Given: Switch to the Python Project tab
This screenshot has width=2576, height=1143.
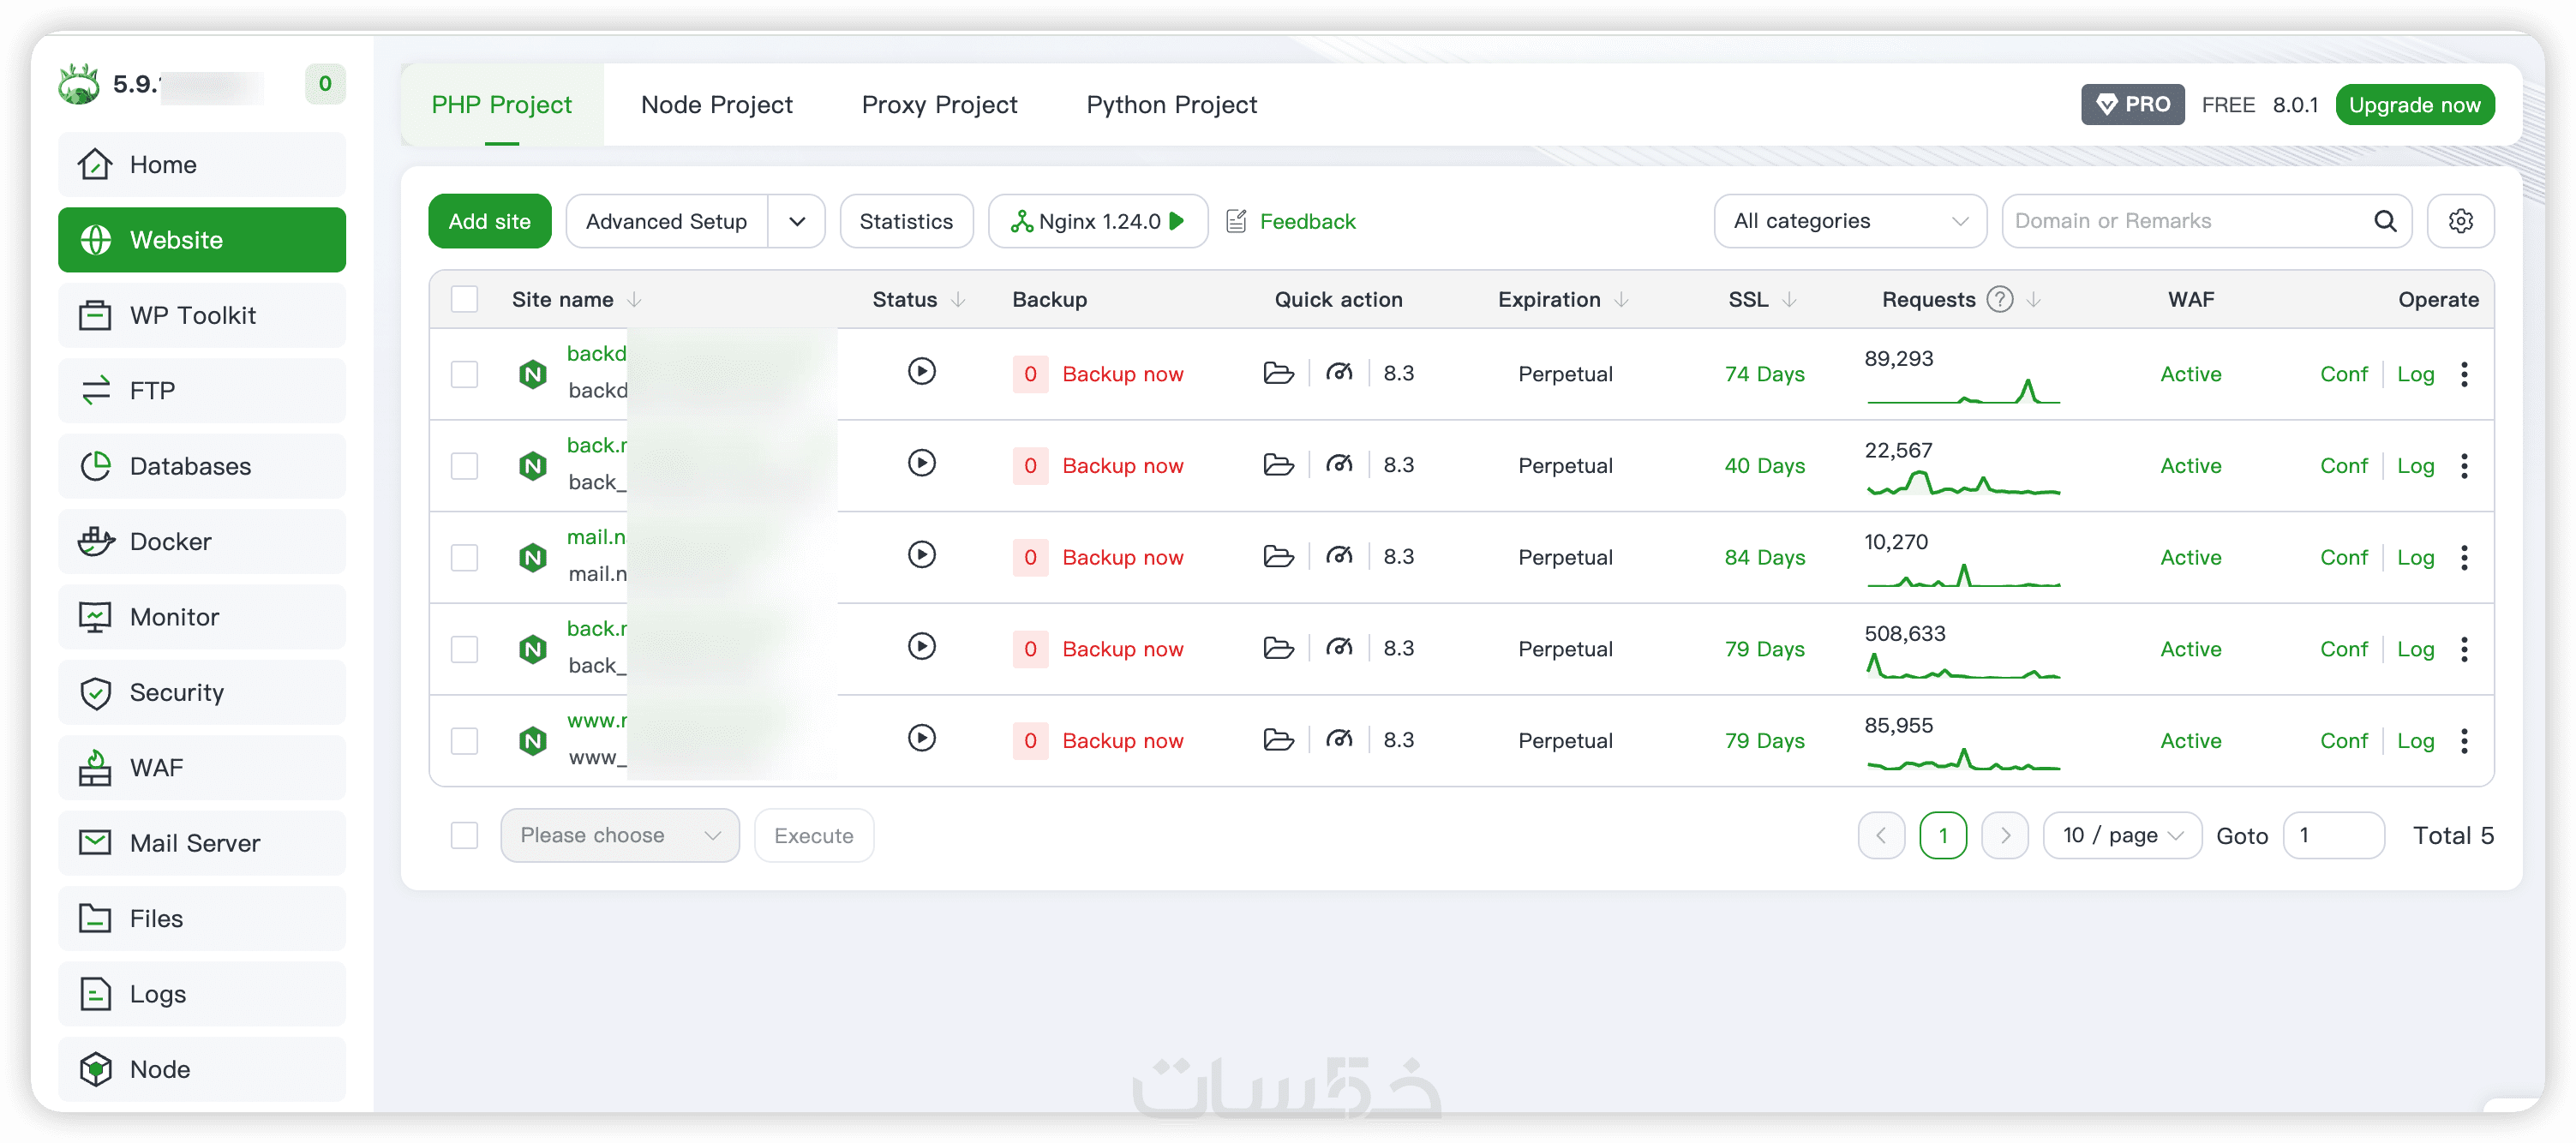Looking at the screenshot, I should pos(1171,105).
